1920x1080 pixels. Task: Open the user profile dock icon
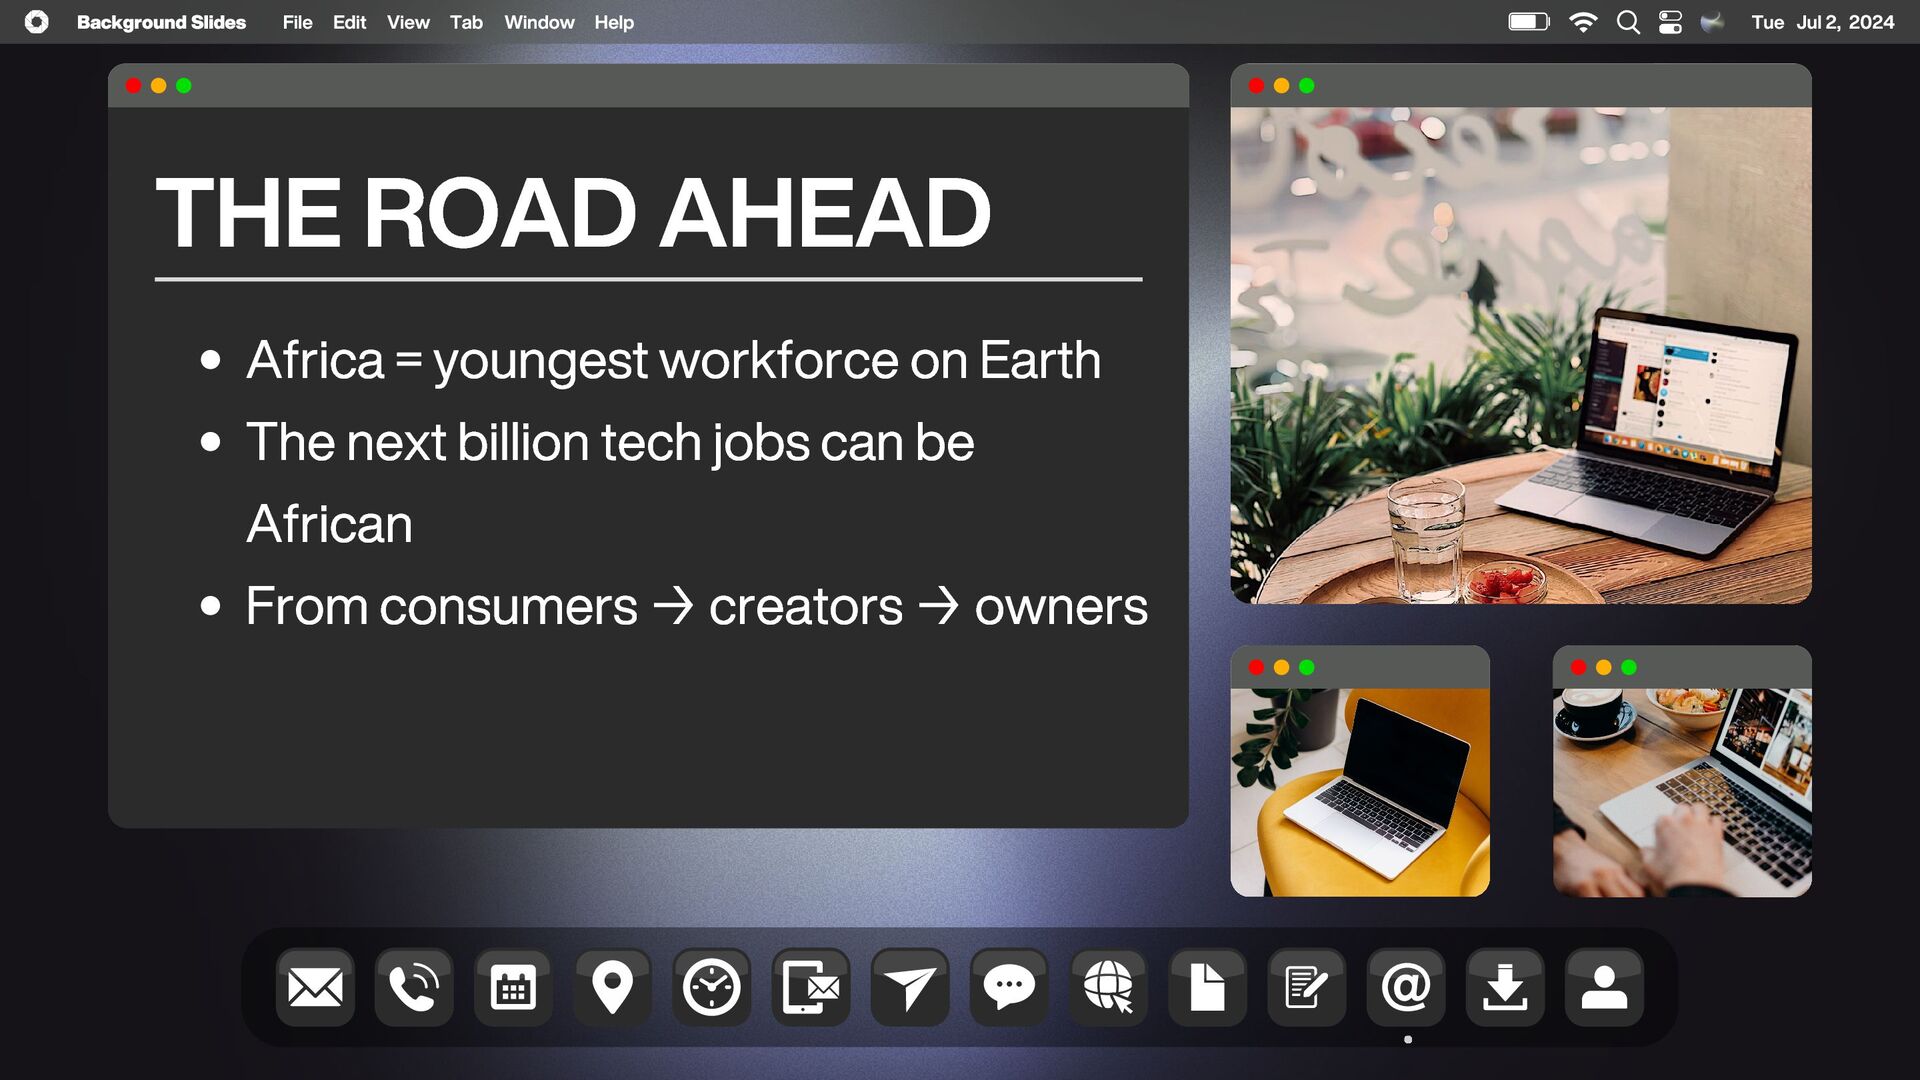1604,988
